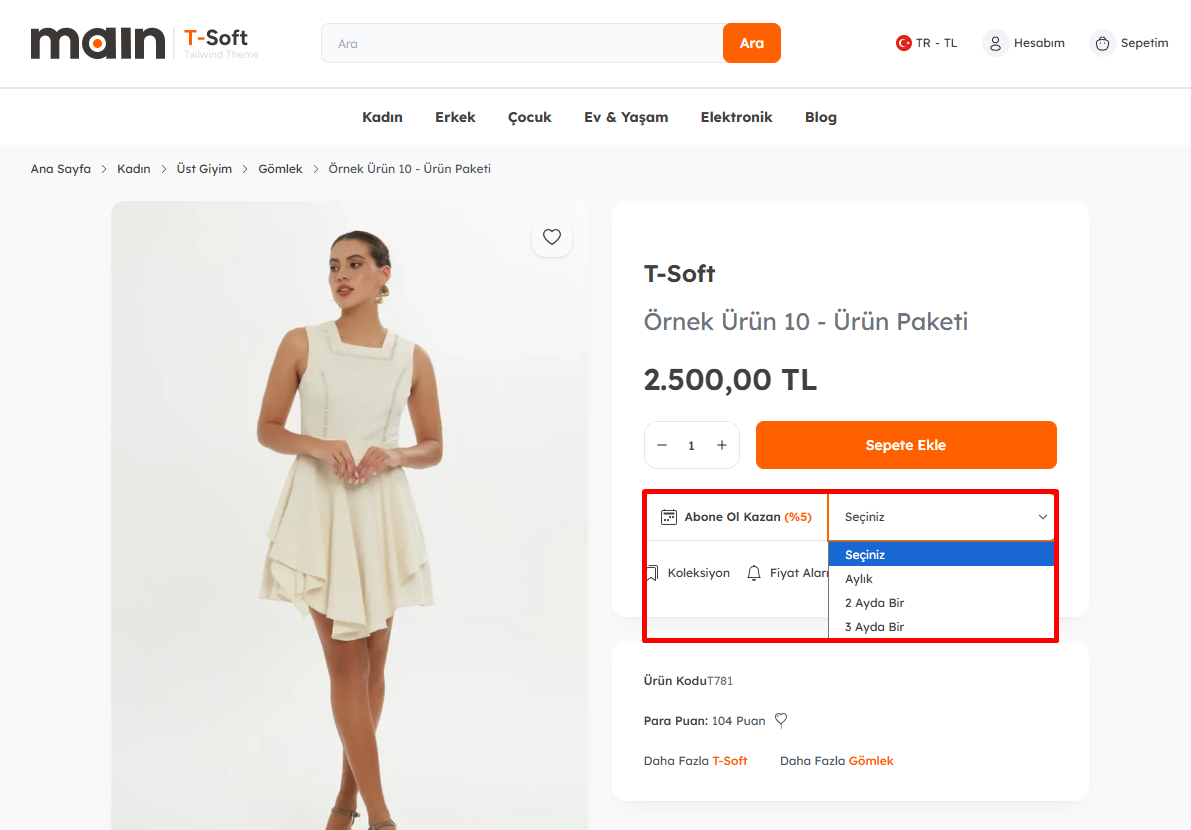Click the Abone Ol Kazan calendar icon

669,517
